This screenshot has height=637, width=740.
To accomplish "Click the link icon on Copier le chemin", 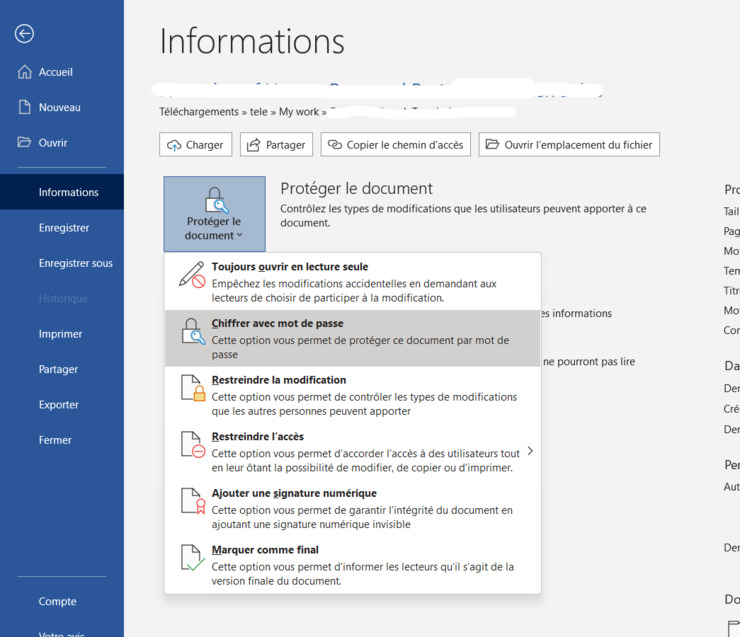I will pos(335,145).
